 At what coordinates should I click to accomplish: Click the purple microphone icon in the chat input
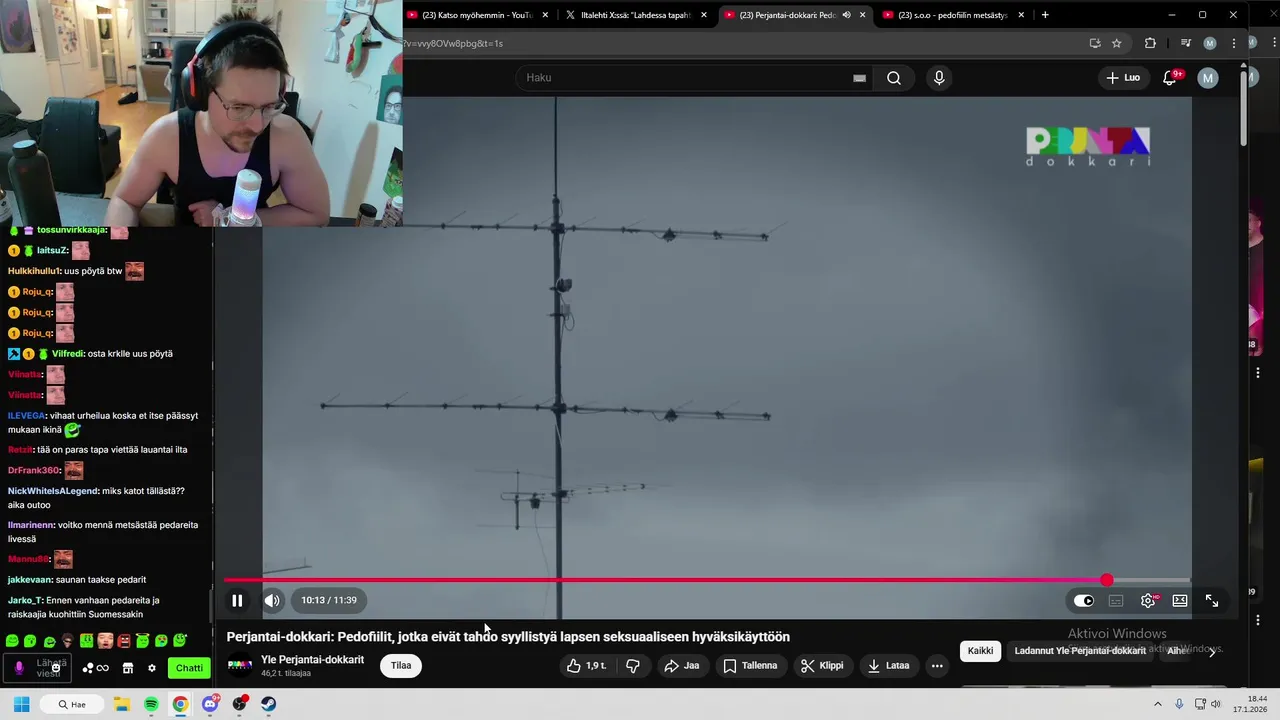tap(18, 668)
